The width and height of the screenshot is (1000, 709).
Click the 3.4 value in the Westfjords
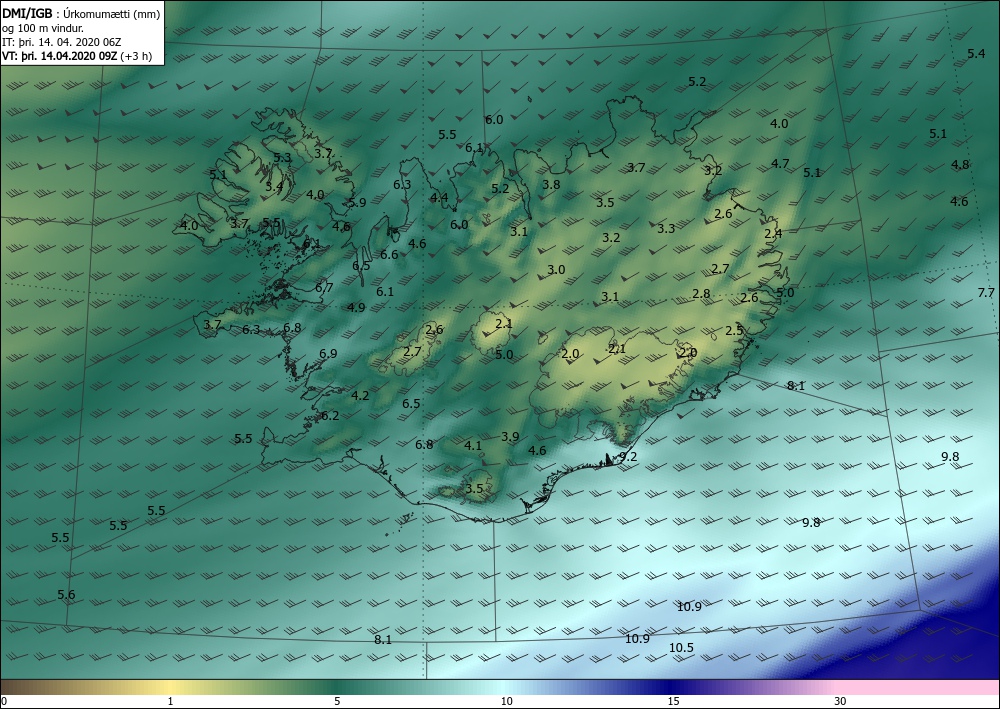coord(274,187)
